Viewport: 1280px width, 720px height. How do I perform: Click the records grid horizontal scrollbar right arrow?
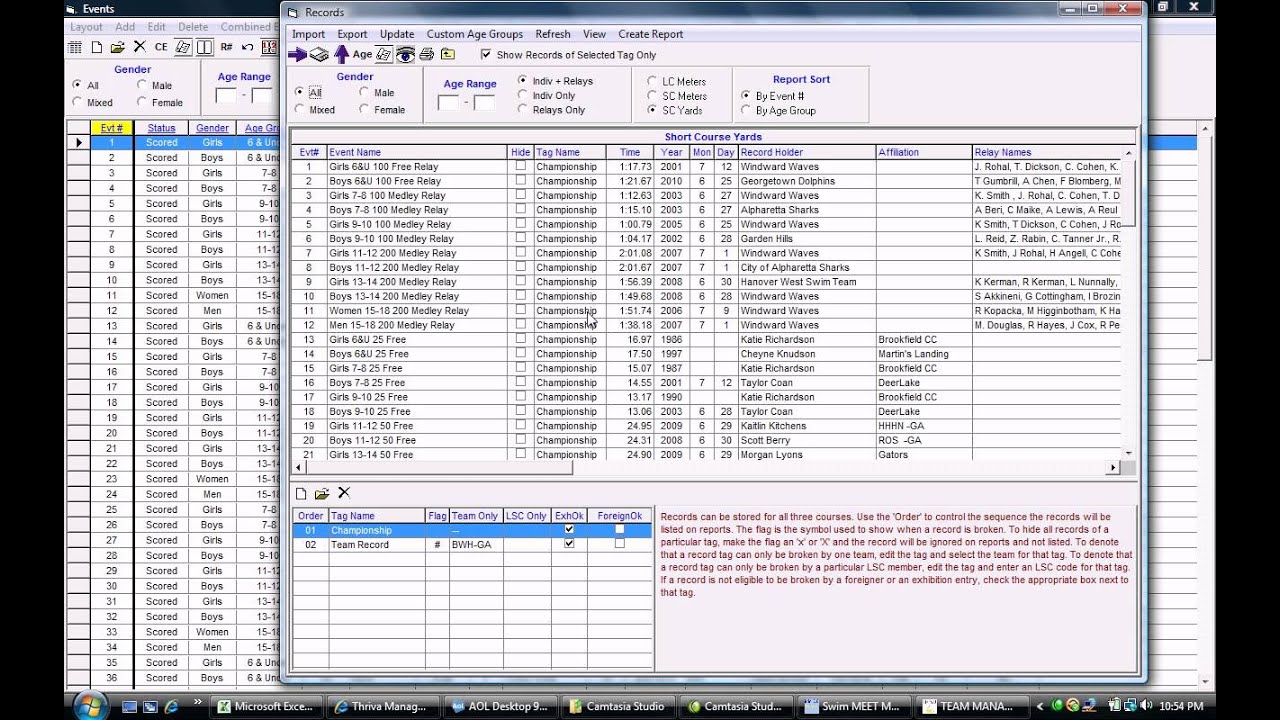[1112, 467]
